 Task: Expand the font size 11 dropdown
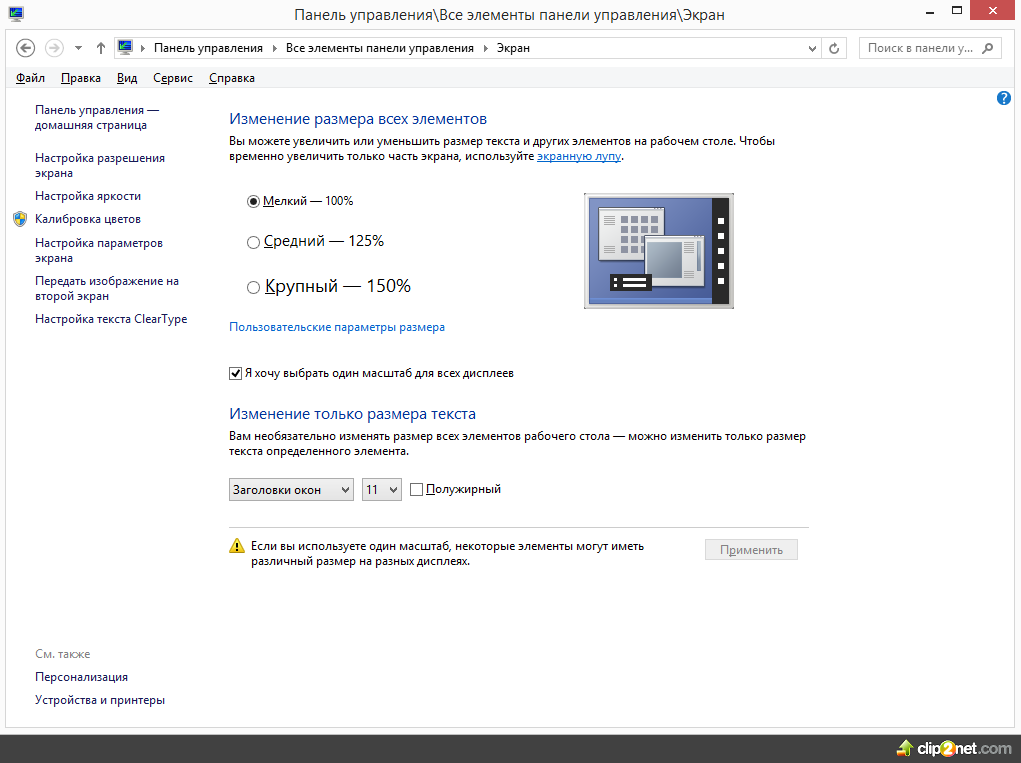(x=381, y=490)
